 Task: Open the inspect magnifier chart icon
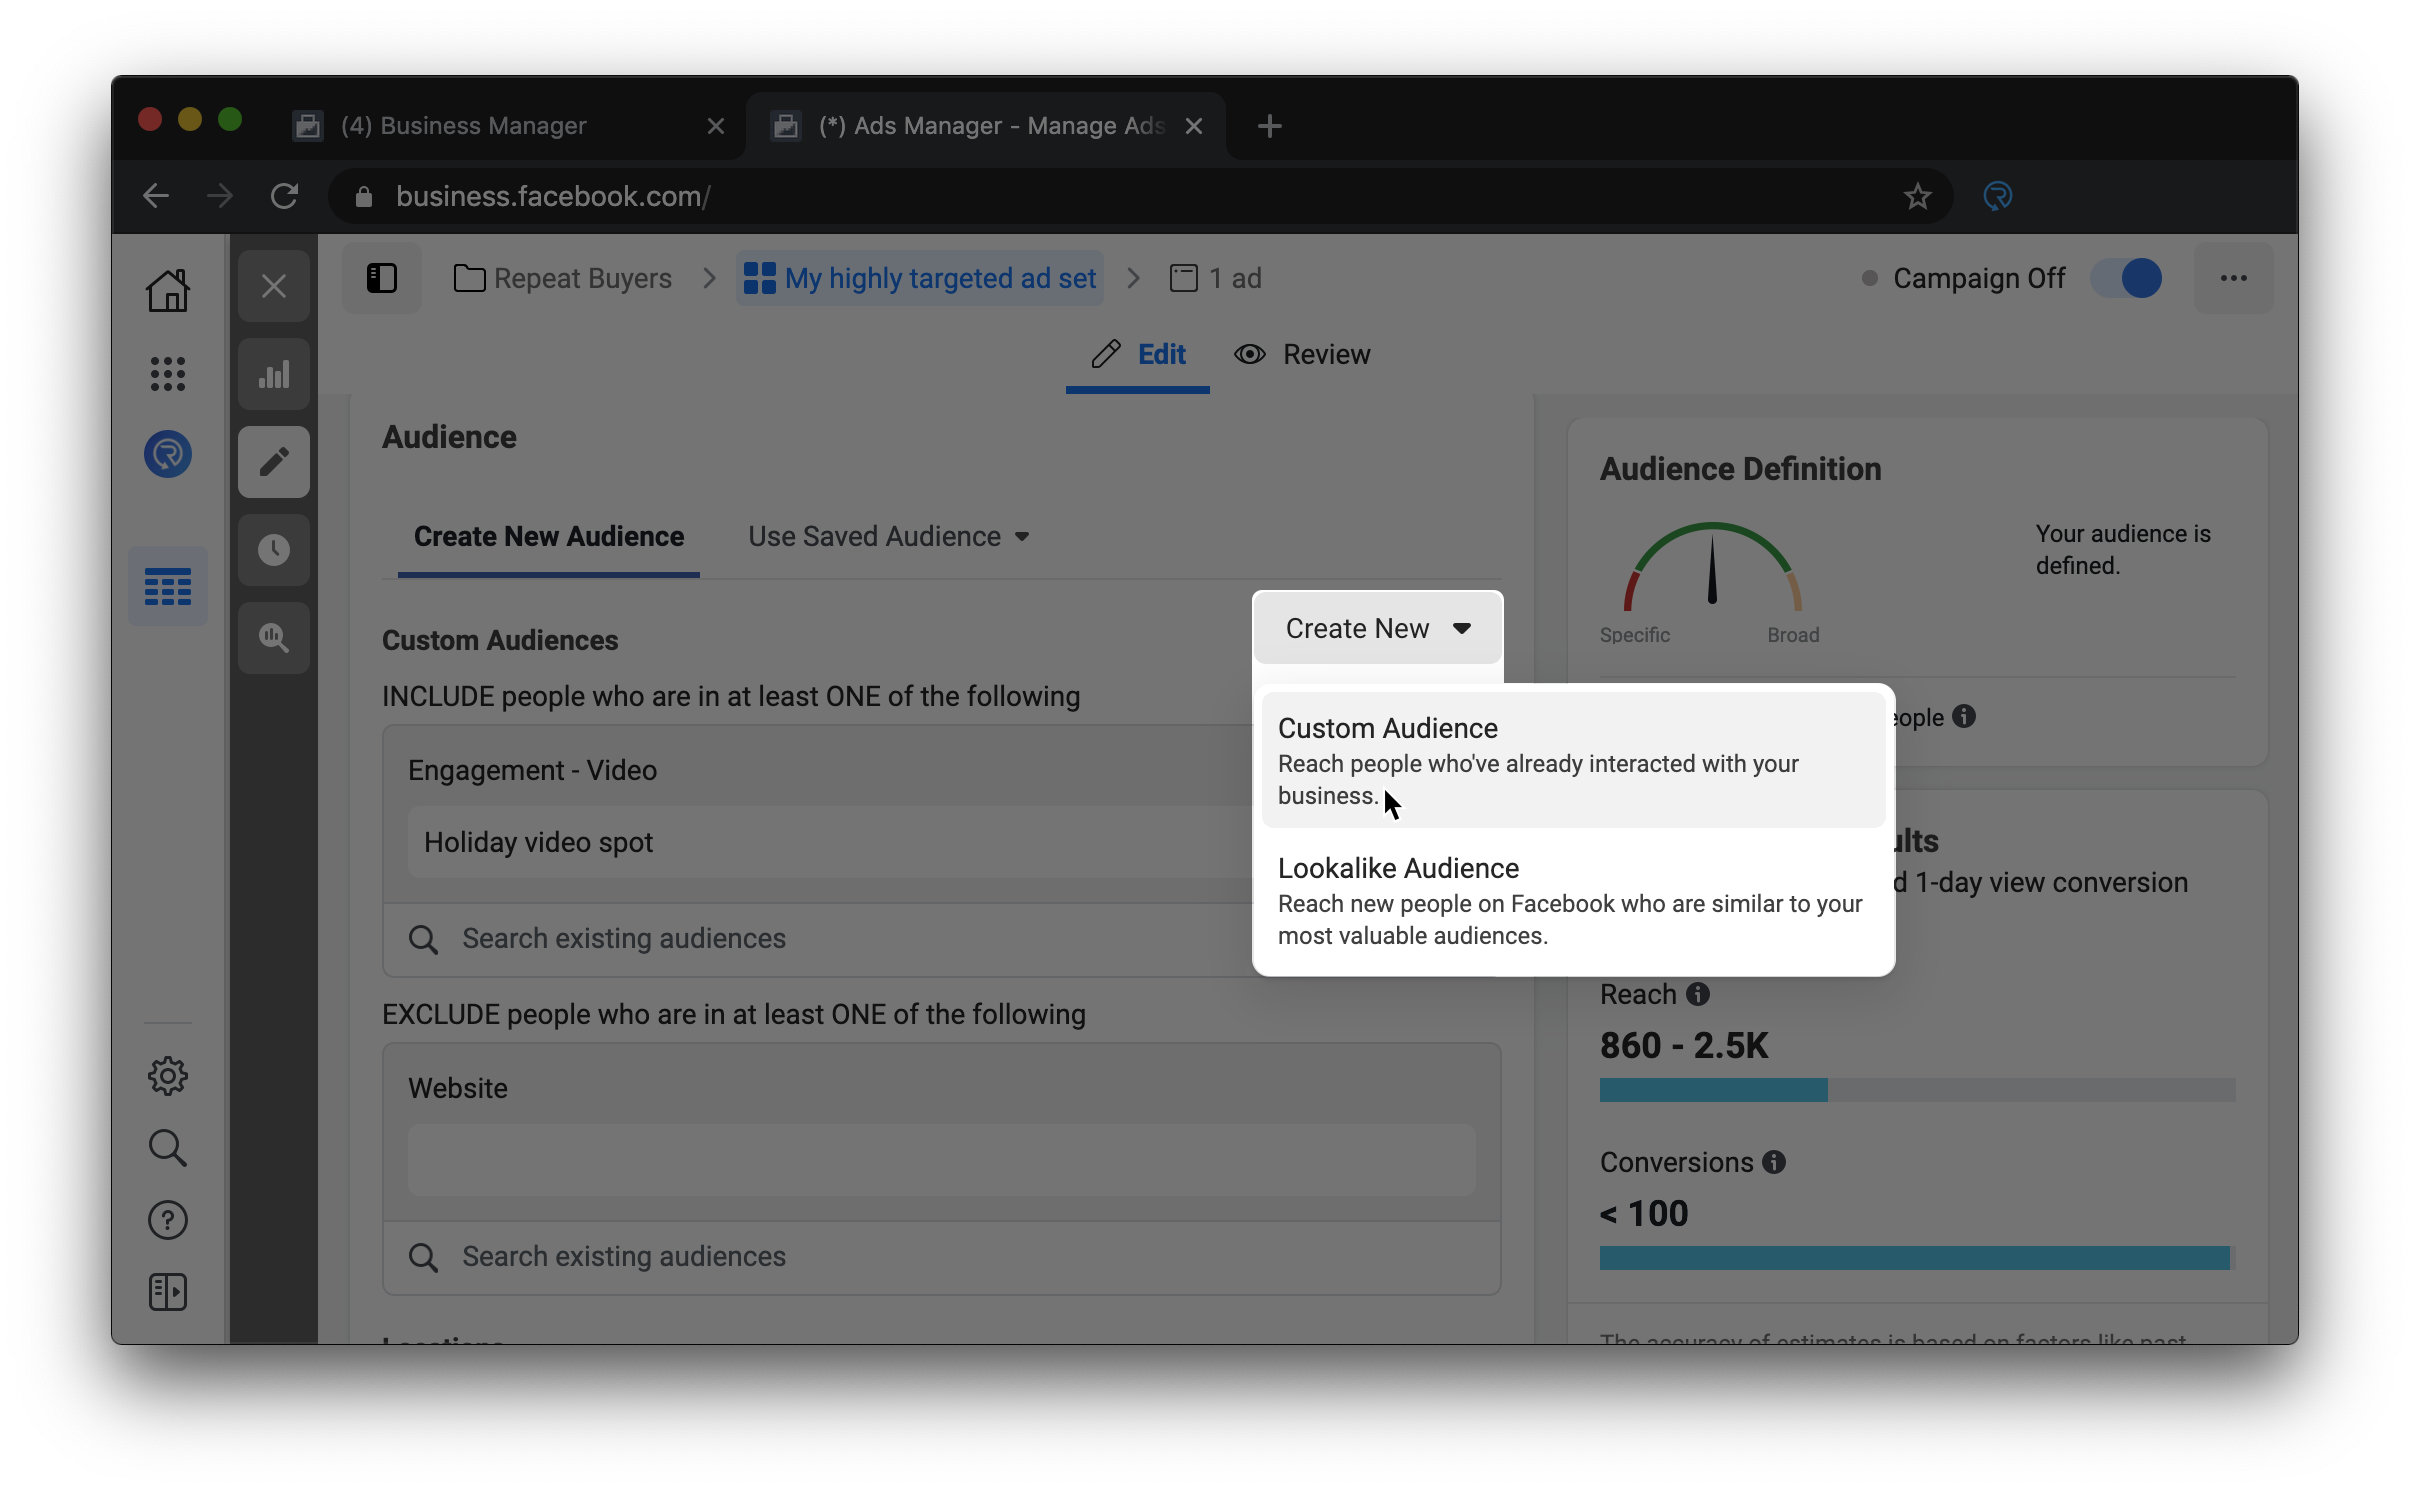point(274,638)
